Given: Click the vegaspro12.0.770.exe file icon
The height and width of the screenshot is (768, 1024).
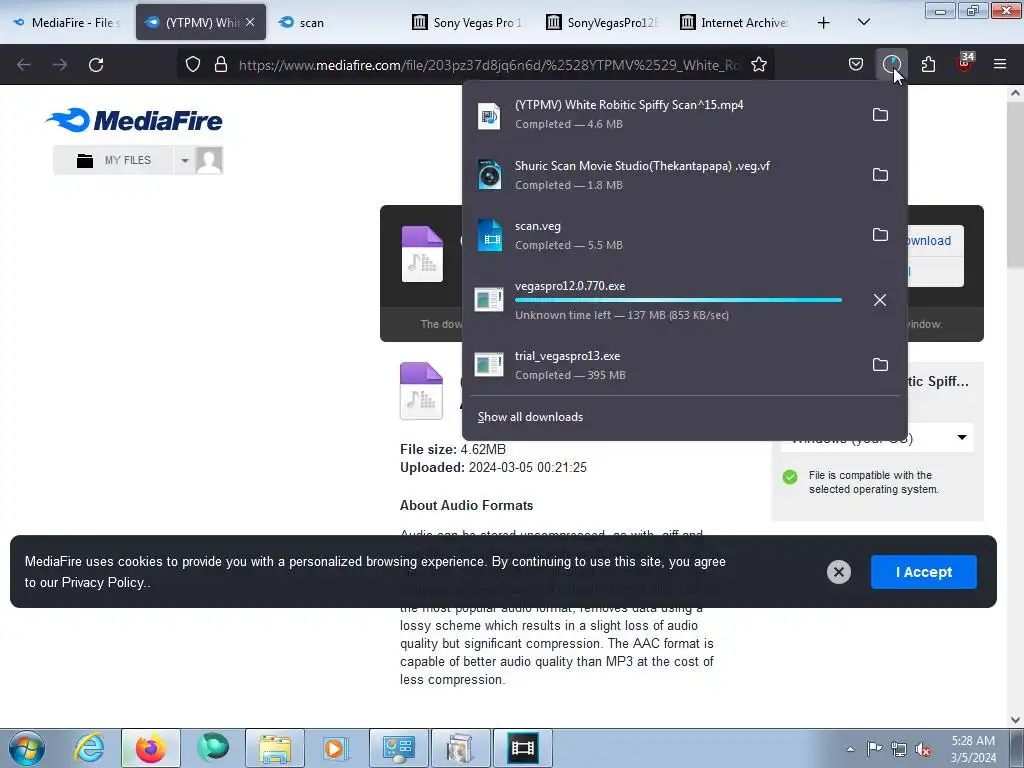Looking at the screenshot, I should pos(489,300).
